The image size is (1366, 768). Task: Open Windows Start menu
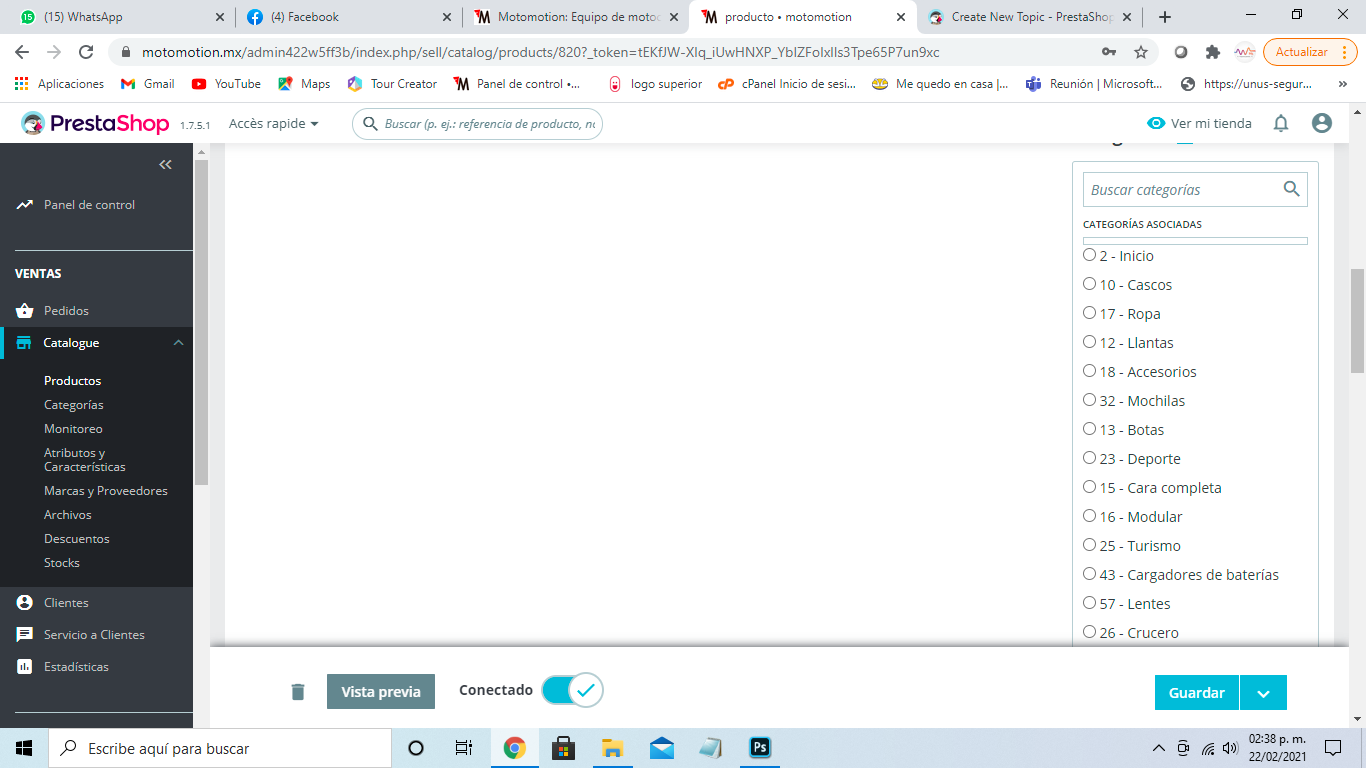point(24,748)
